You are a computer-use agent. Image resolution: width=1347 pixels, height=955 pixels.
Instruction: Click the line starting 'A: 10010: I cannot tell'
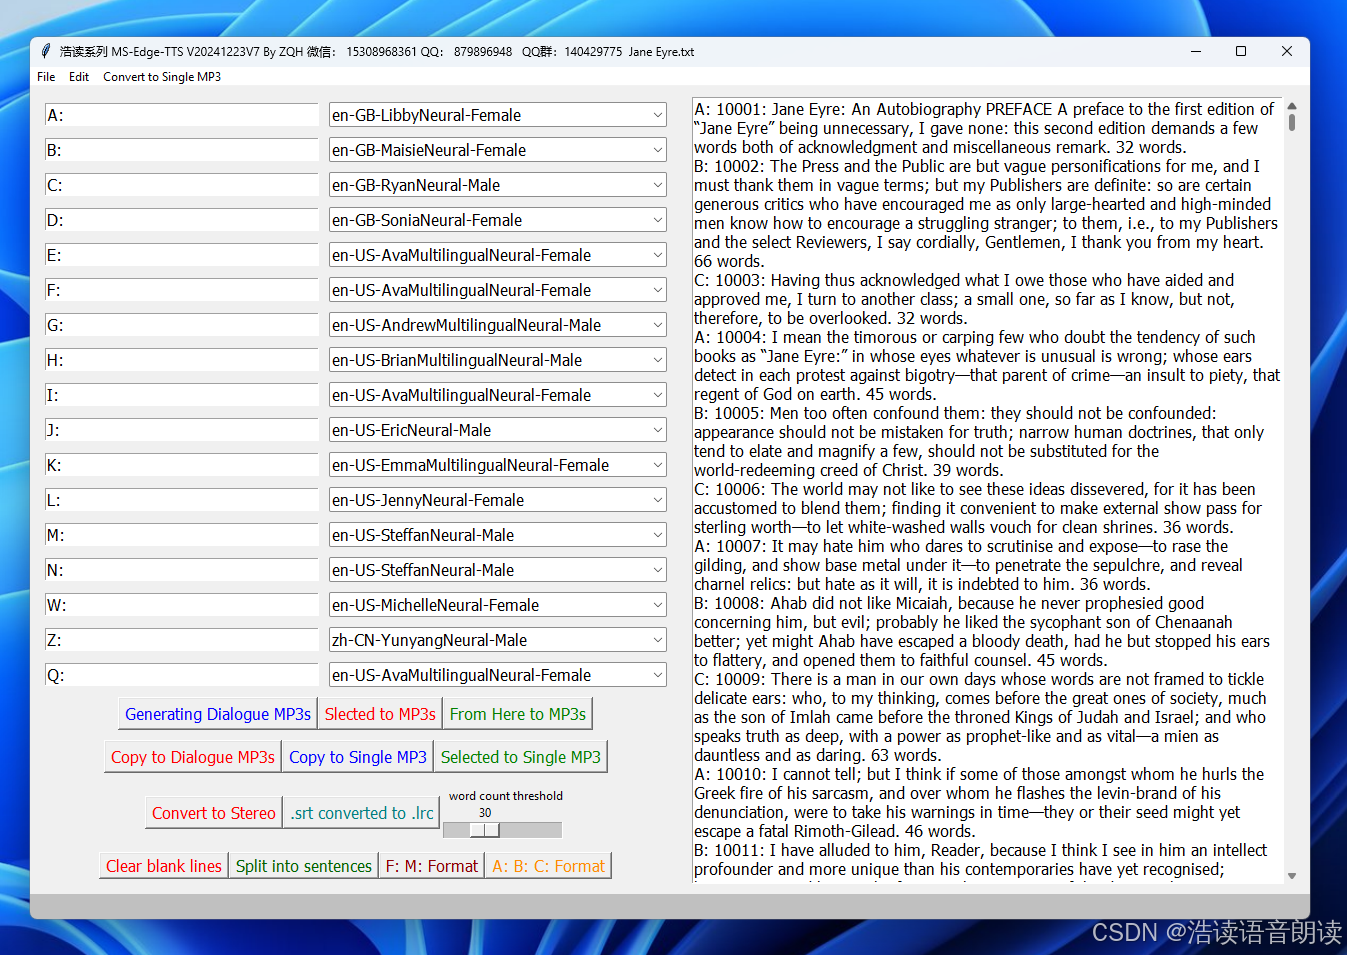click(979, 774)
